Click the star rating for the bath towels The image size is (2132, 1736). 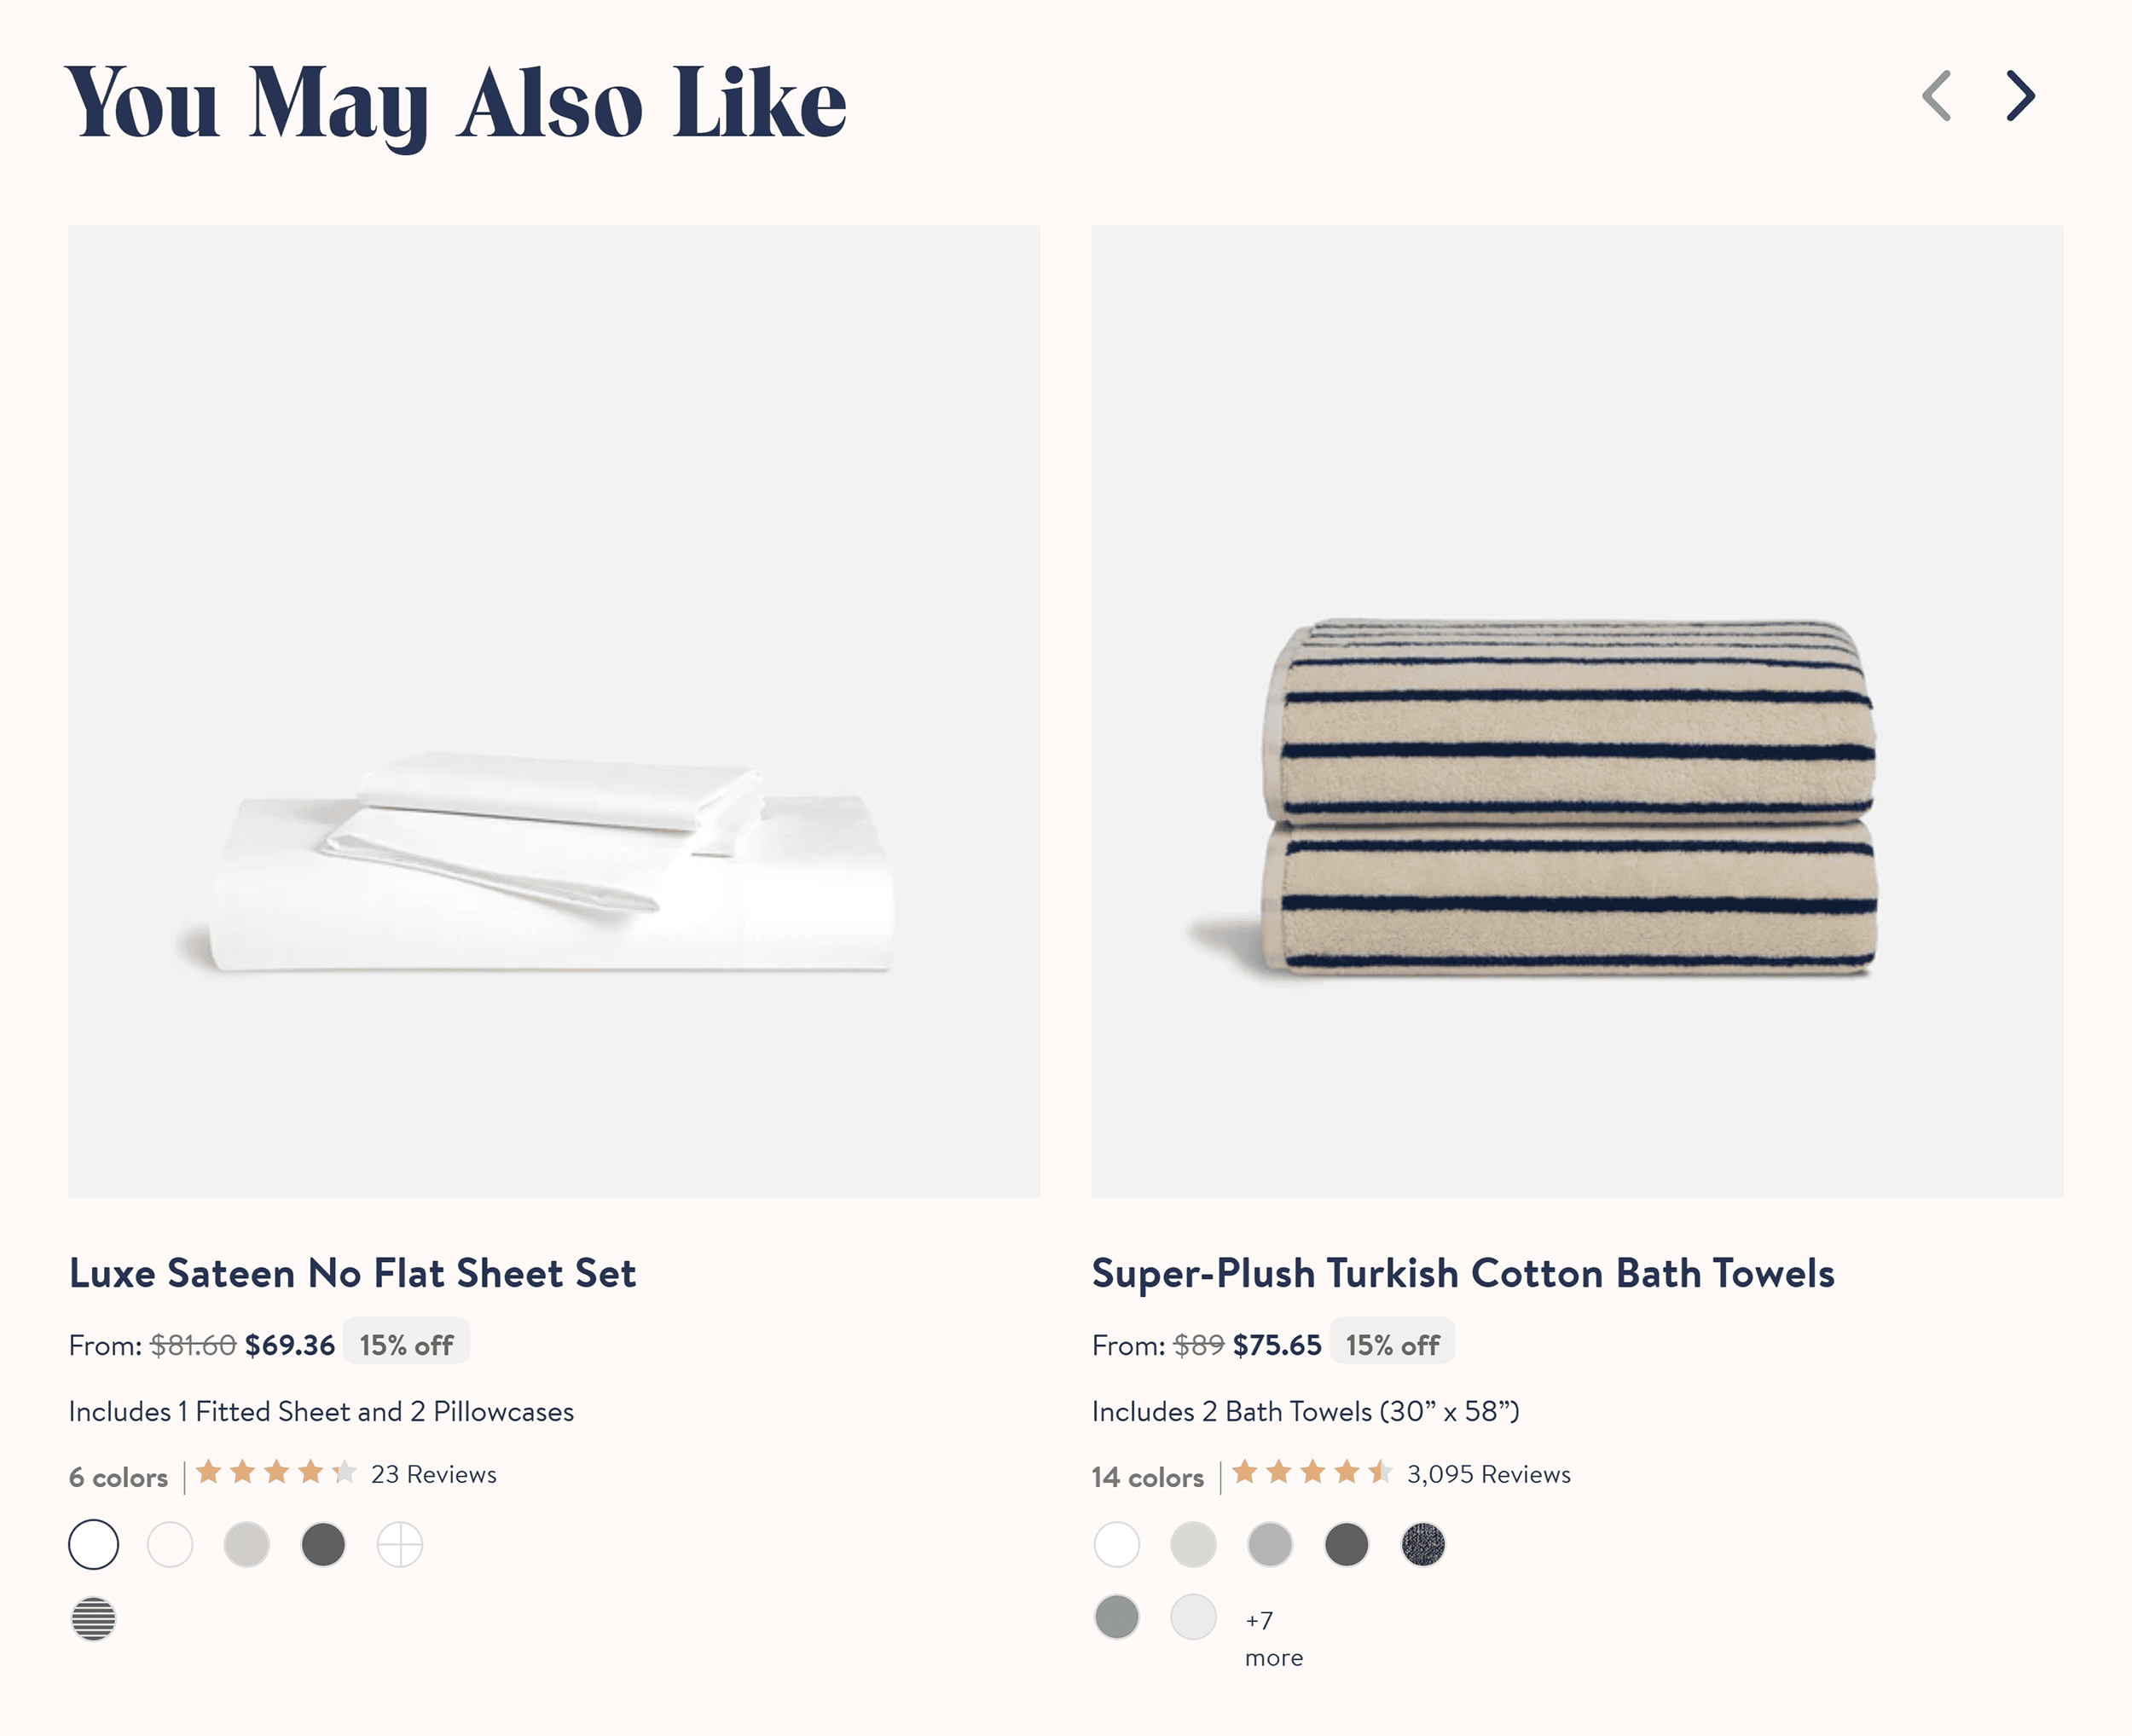click(x=1310, y=1473)
